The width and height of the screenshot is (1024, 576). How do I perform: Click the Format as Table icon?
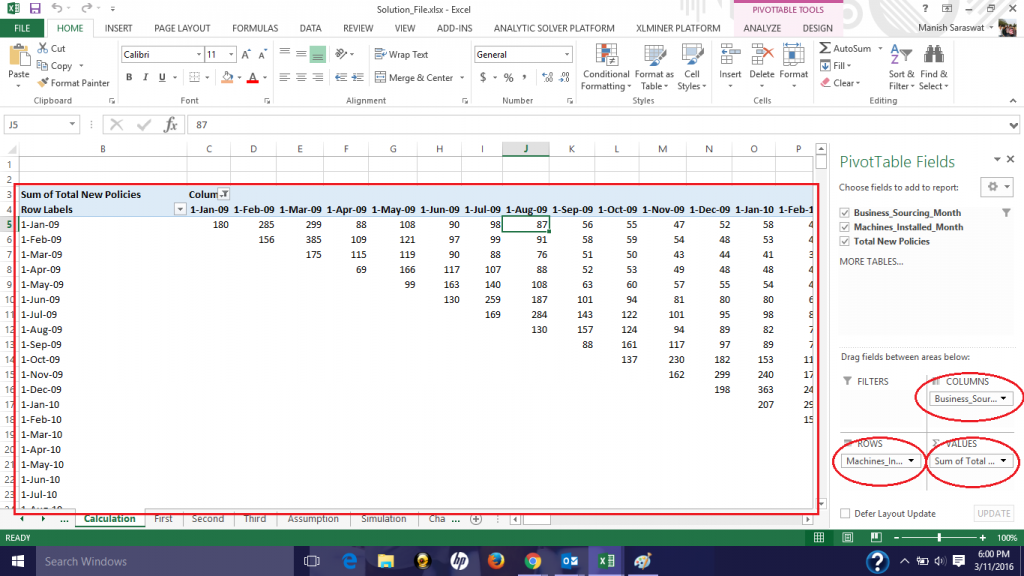point(654,70)
